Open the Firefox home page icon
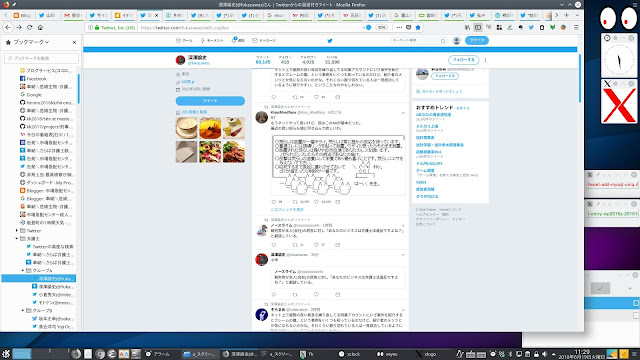 click(40, 27)
